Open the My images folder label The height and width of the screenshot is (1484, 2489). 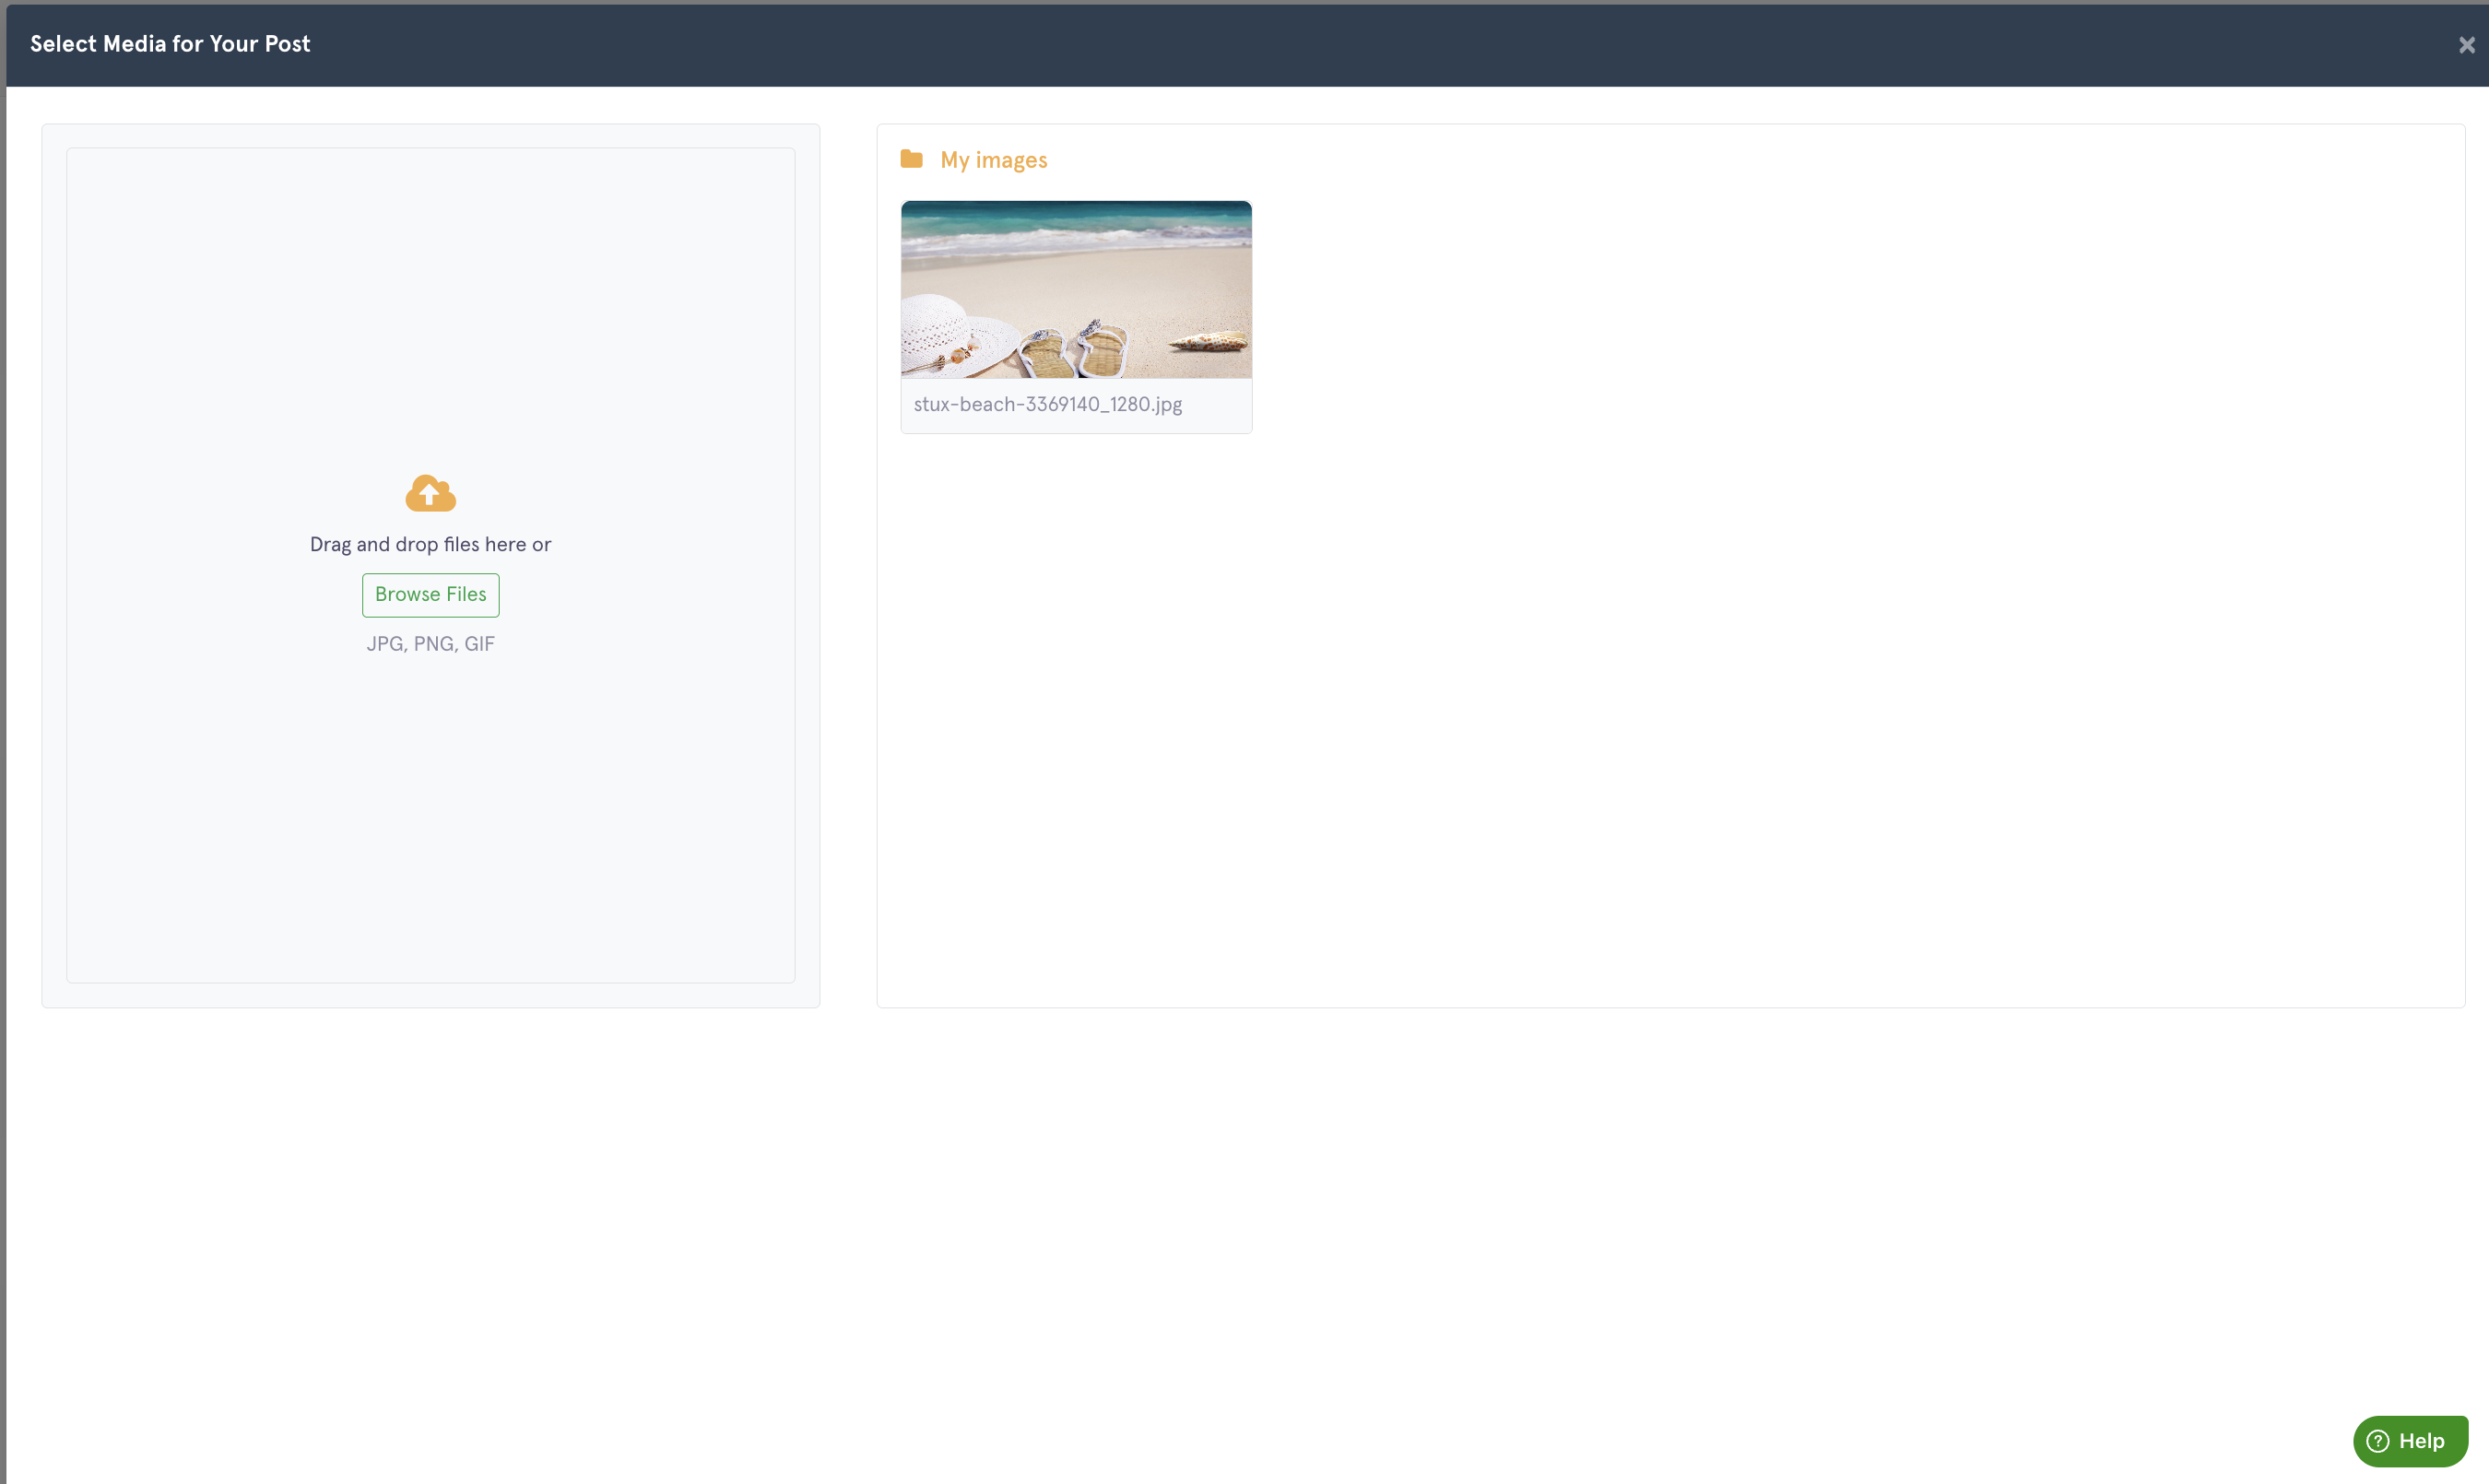tap(993, 160)
